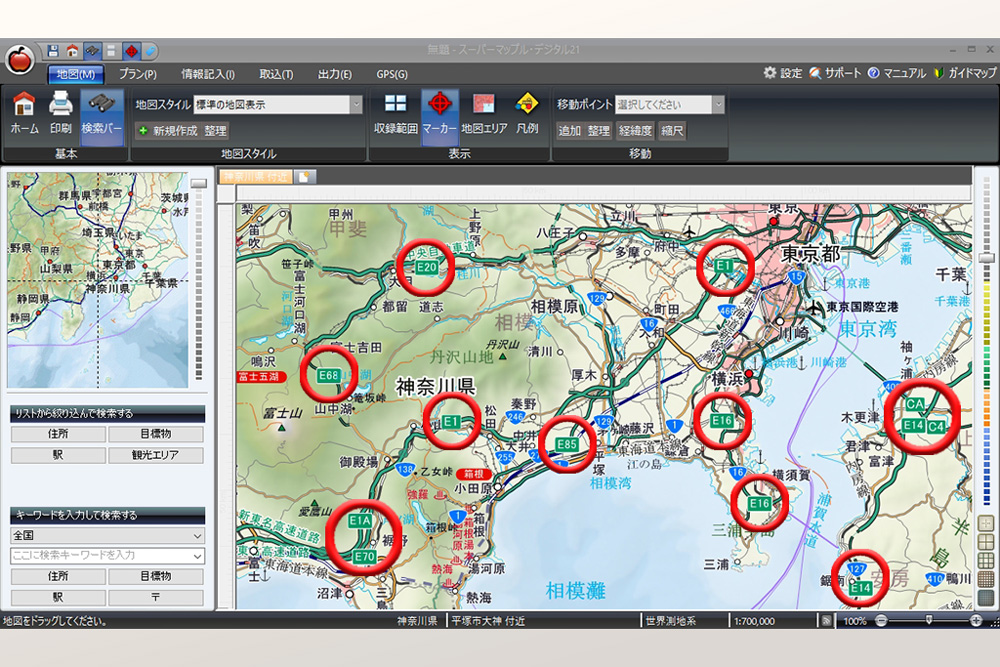Image resolution: width=1000 pixels, height=667 pixels.
Task: Click the zoom out minus button in status bar
Action: click(x=881, y=620)
